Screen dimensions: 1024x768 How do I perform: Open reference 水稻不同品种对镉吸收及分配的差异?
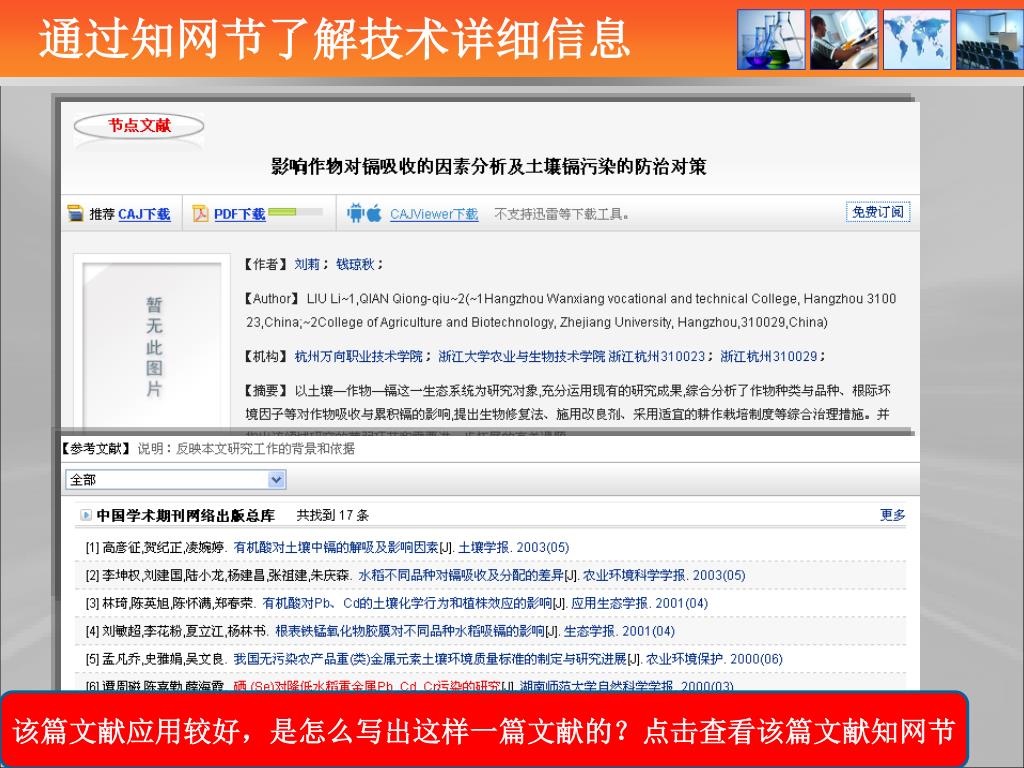click(x=461, y=575)
